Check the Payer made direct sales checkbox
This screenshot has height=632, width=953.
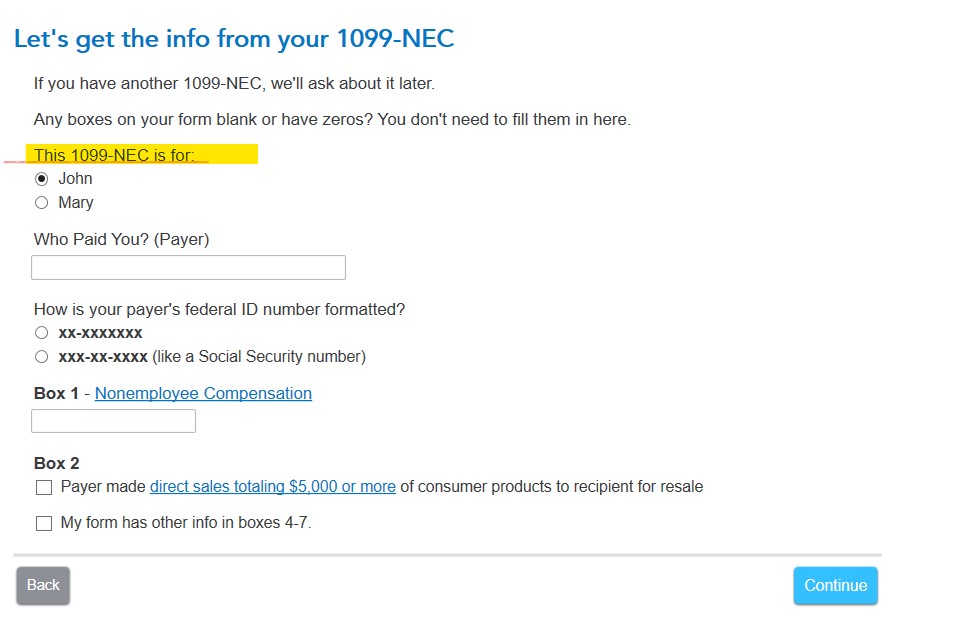point(44,488)
